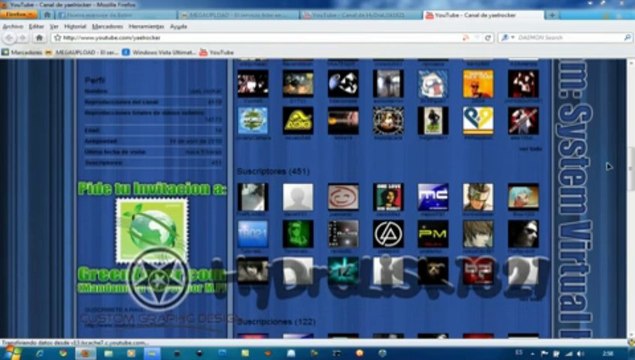Open the Ayuda menu
Screen dimensions: 635x360
click(x=178, y=26)
